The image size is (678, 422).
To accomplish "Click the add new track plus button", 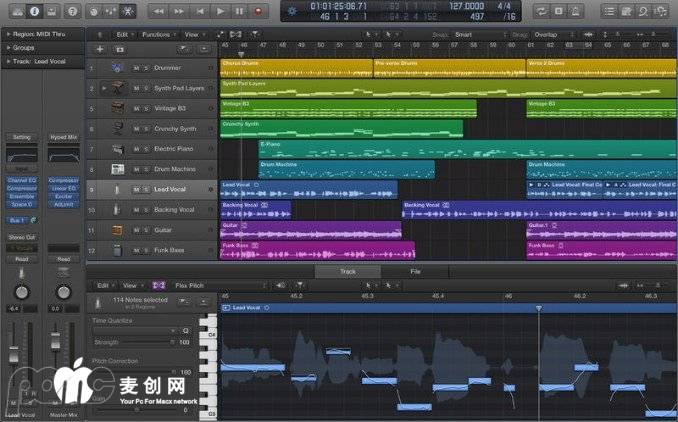I will tap(99, 48).
